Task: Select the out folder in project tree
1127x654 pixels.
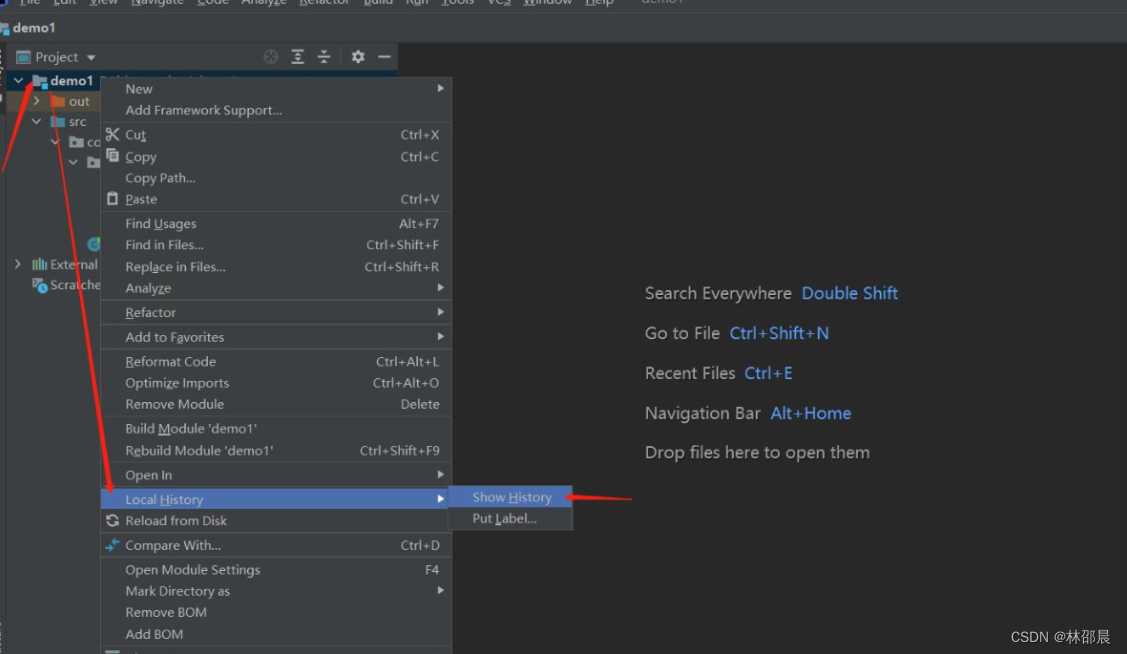Action: coord(79,101)
